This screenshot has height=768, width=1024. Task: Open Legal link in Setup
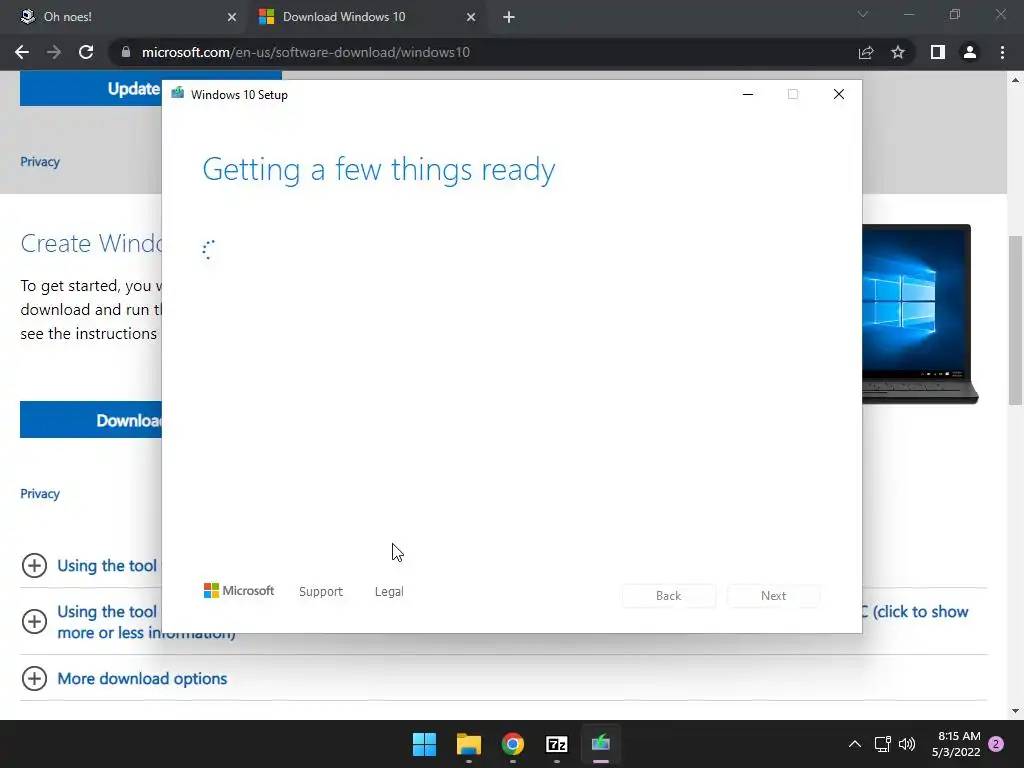point(389,592)
